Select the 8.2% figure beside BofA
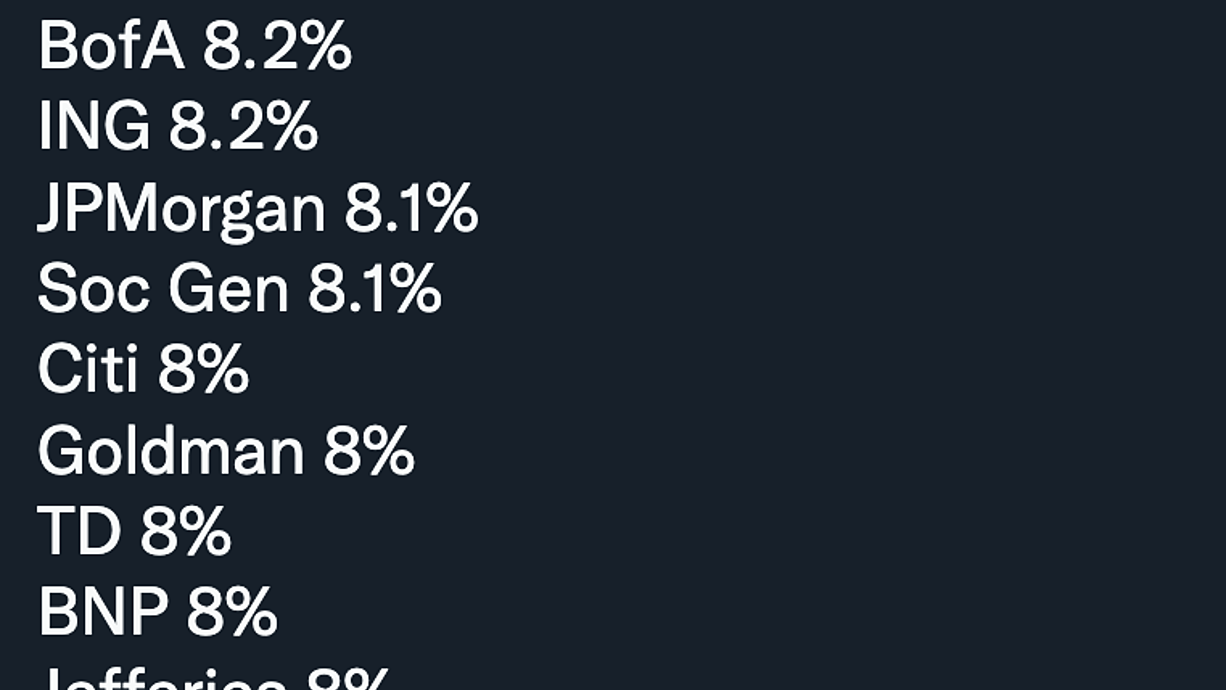The image size is (1226, 690). [277, 46]
